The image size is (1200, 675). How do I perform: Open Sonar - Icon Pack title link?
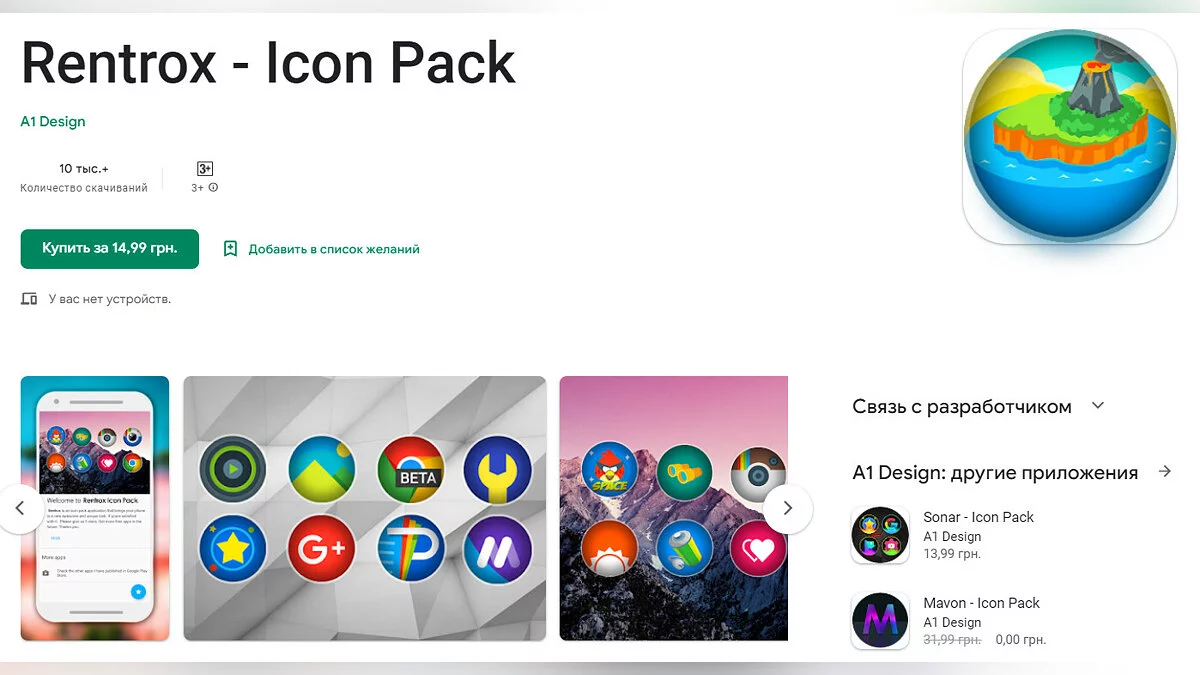(x=979, y=517)
